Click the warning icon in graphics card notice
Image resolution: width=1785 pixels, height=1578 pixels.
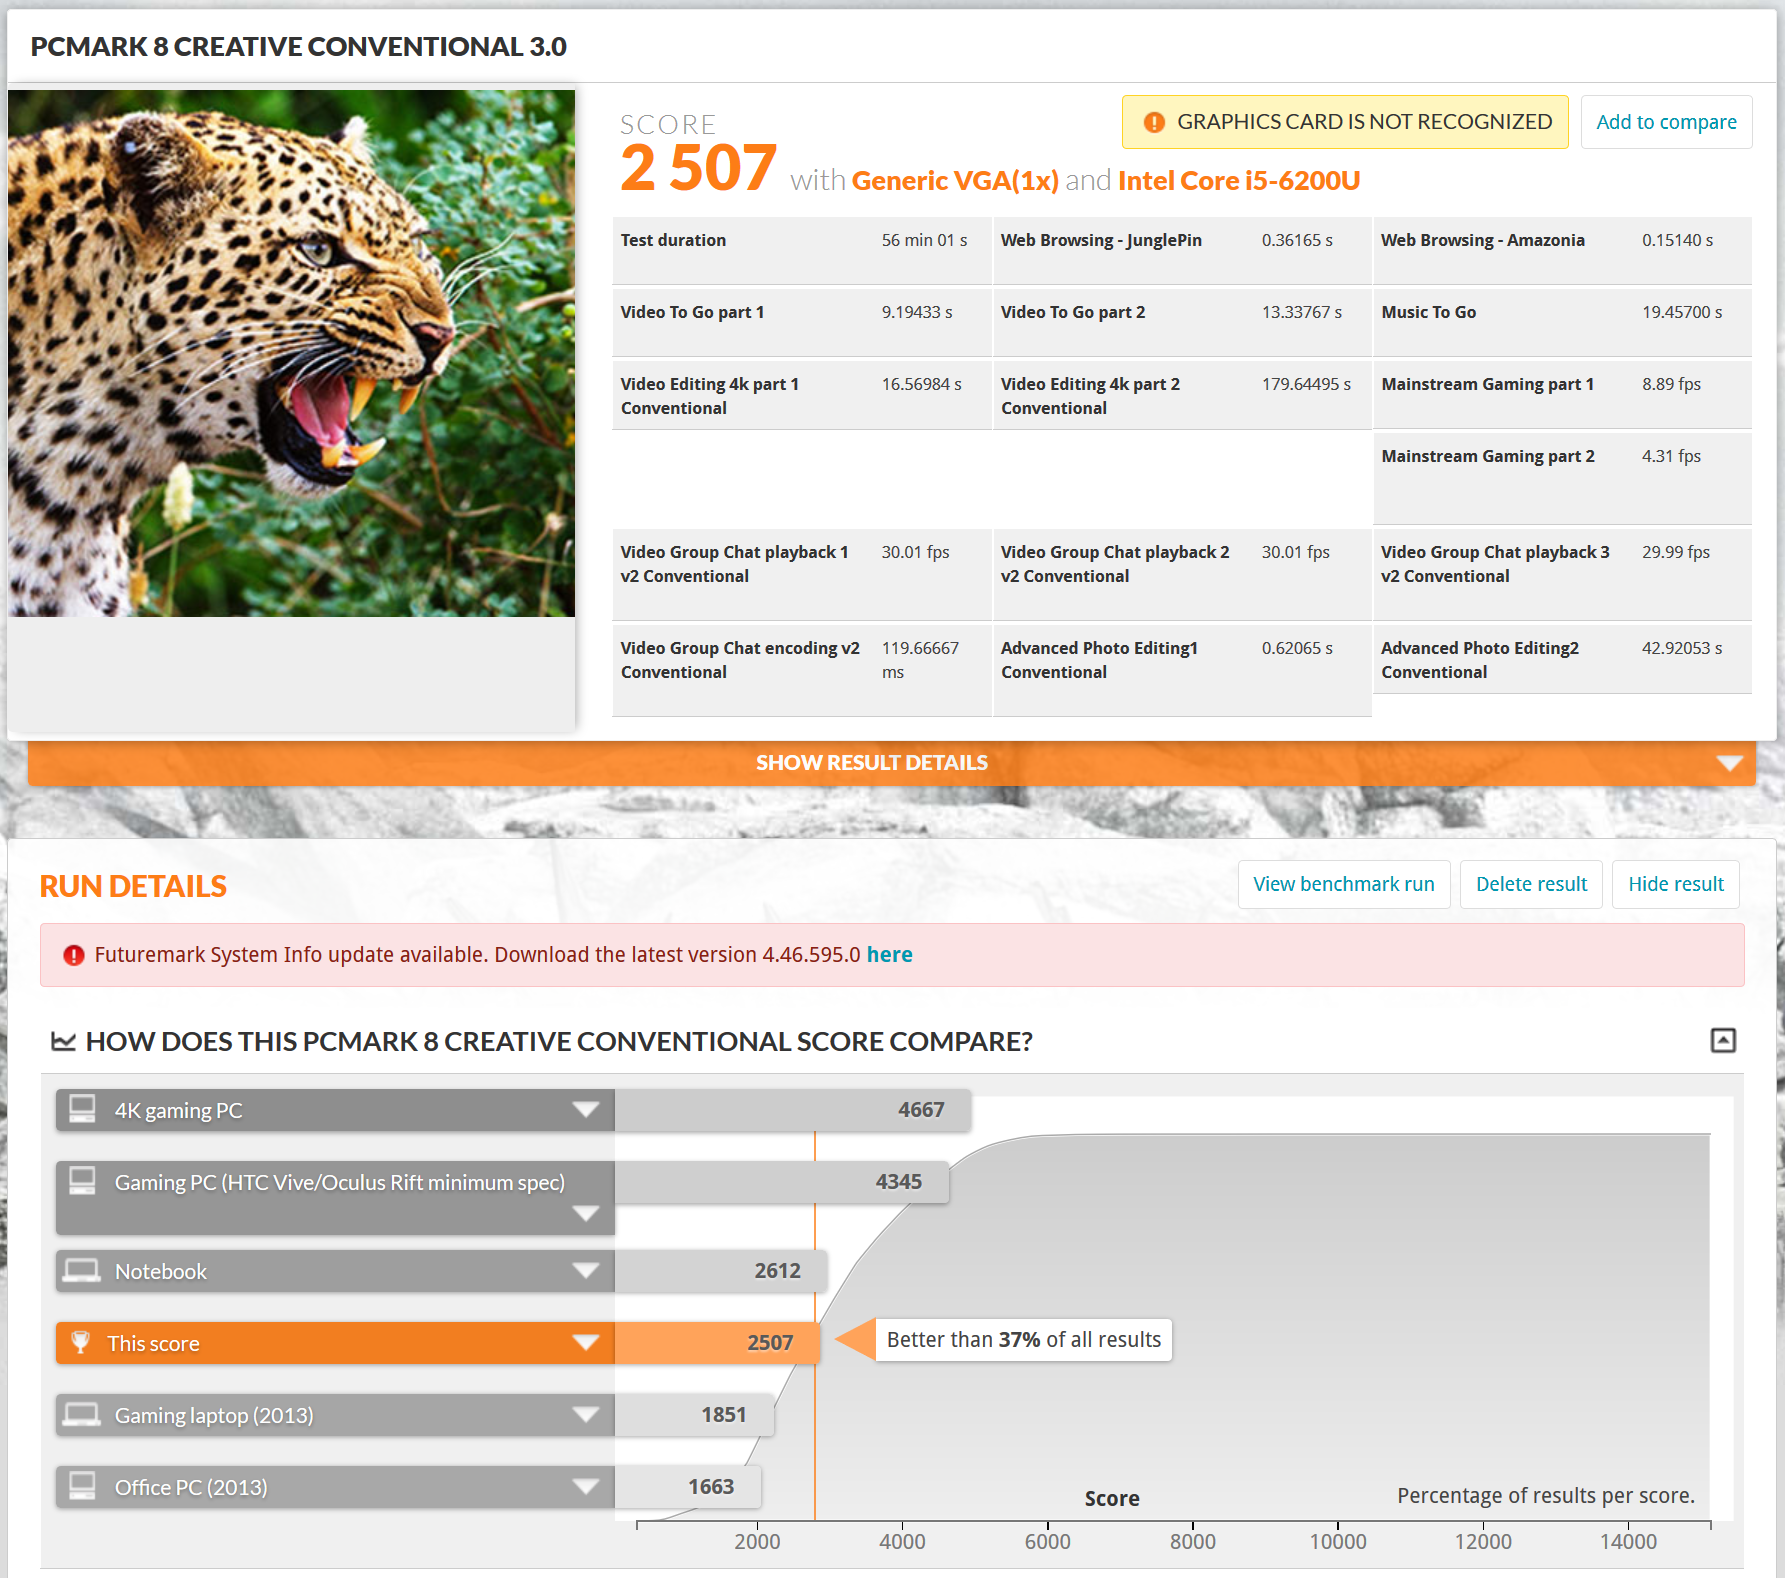(x=1154, y=122)
